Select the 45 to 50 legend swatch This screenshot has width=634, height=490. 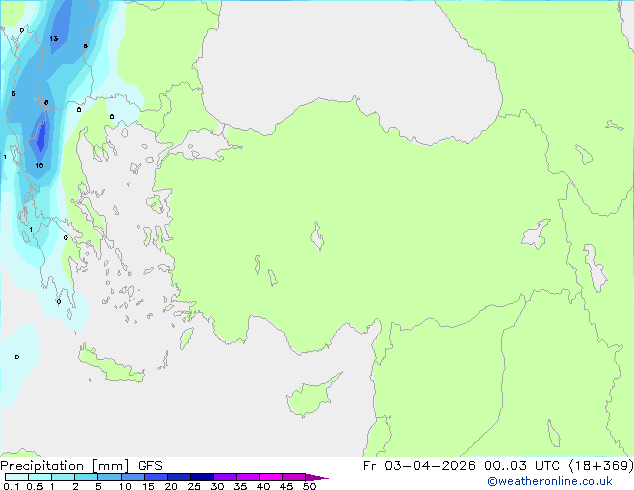294,477
